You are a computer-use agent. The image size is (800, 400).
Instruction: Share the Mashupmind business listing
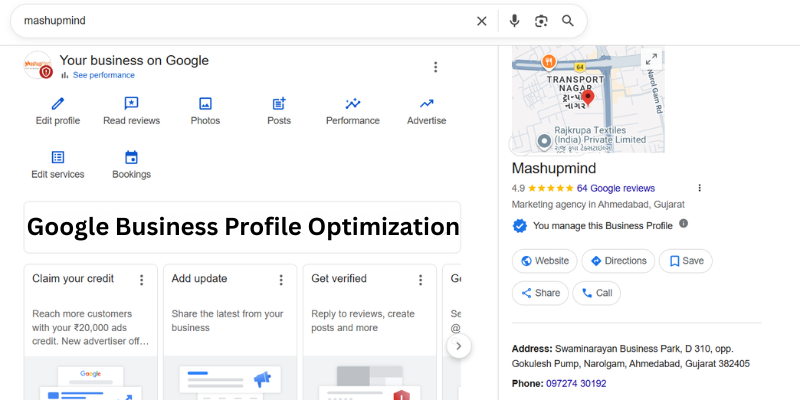tap(540, 293)
